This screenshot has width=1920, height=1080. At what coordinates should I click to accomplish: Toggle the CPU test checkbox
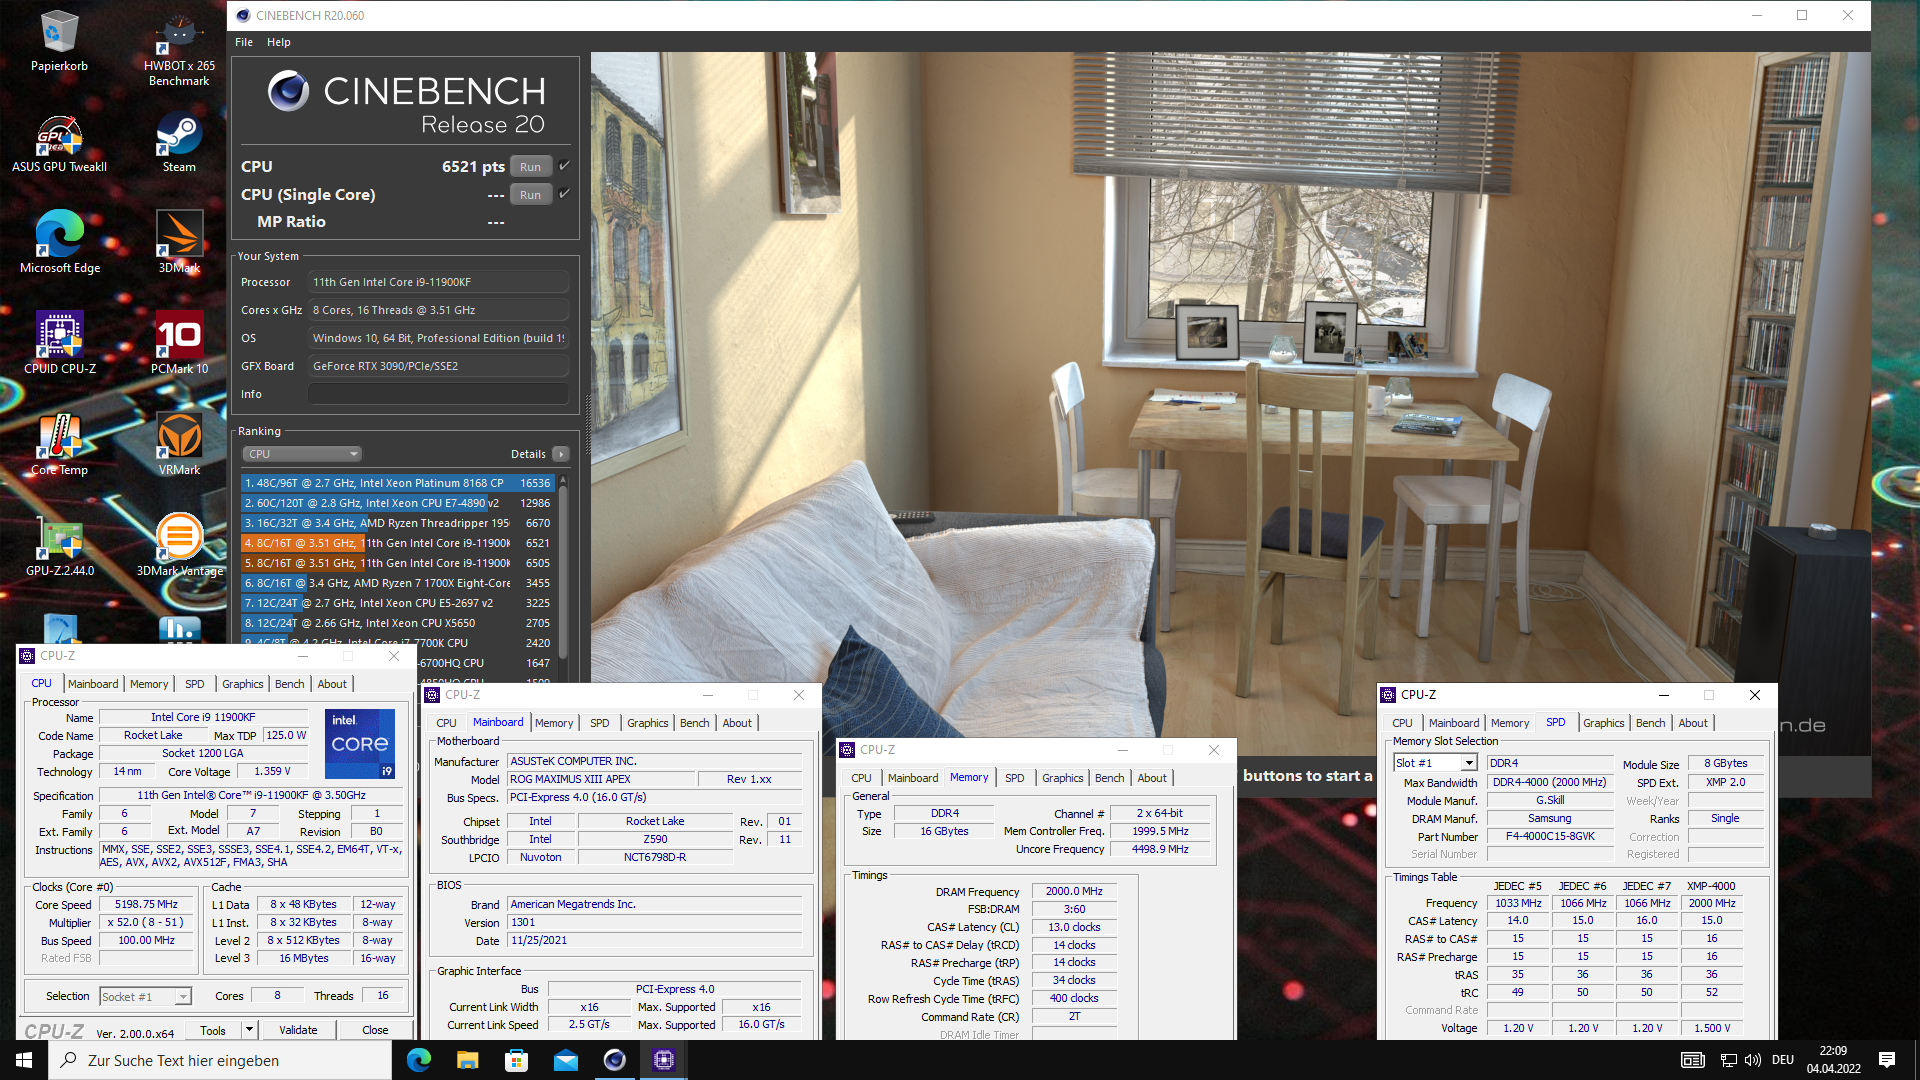[x=564, y=166]
